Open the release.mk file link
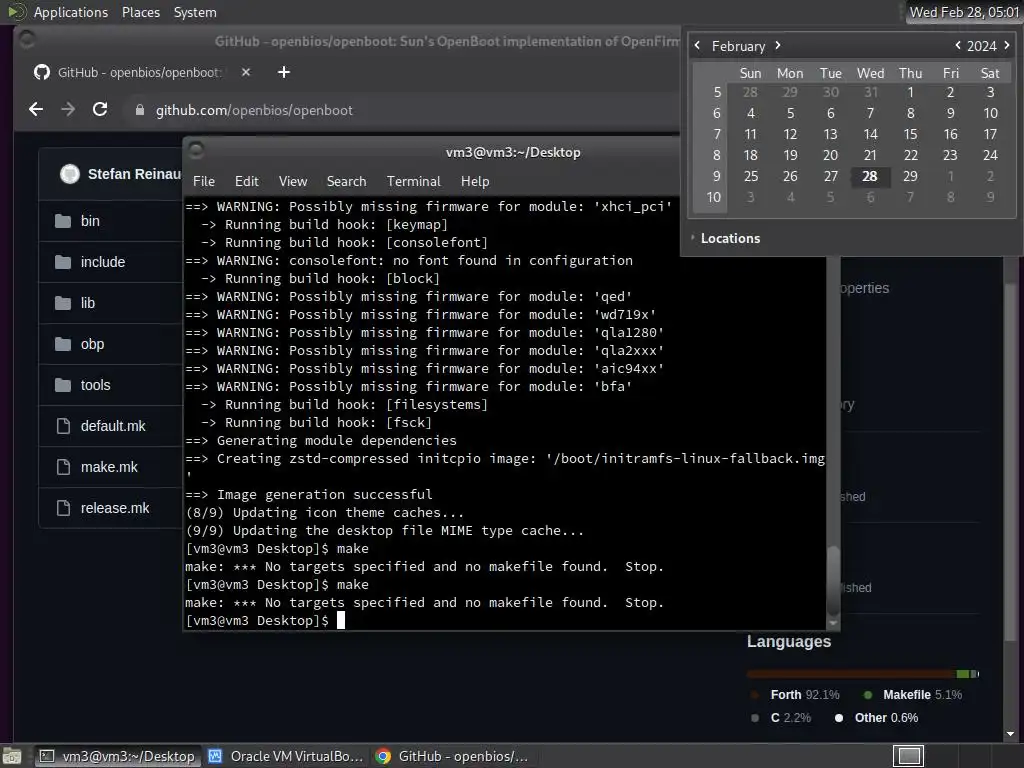This screenshot has width=1024, height=768. [115, 508]
